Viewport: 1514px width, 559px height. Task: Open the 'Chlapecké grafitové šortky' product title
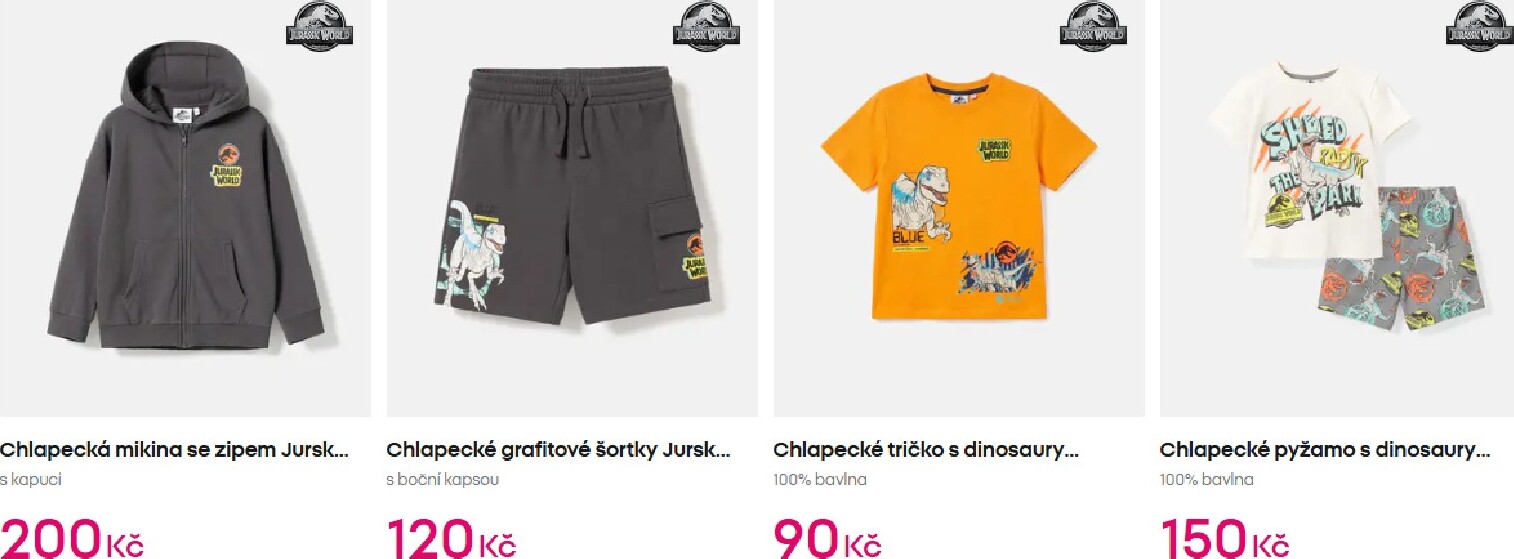559,451
